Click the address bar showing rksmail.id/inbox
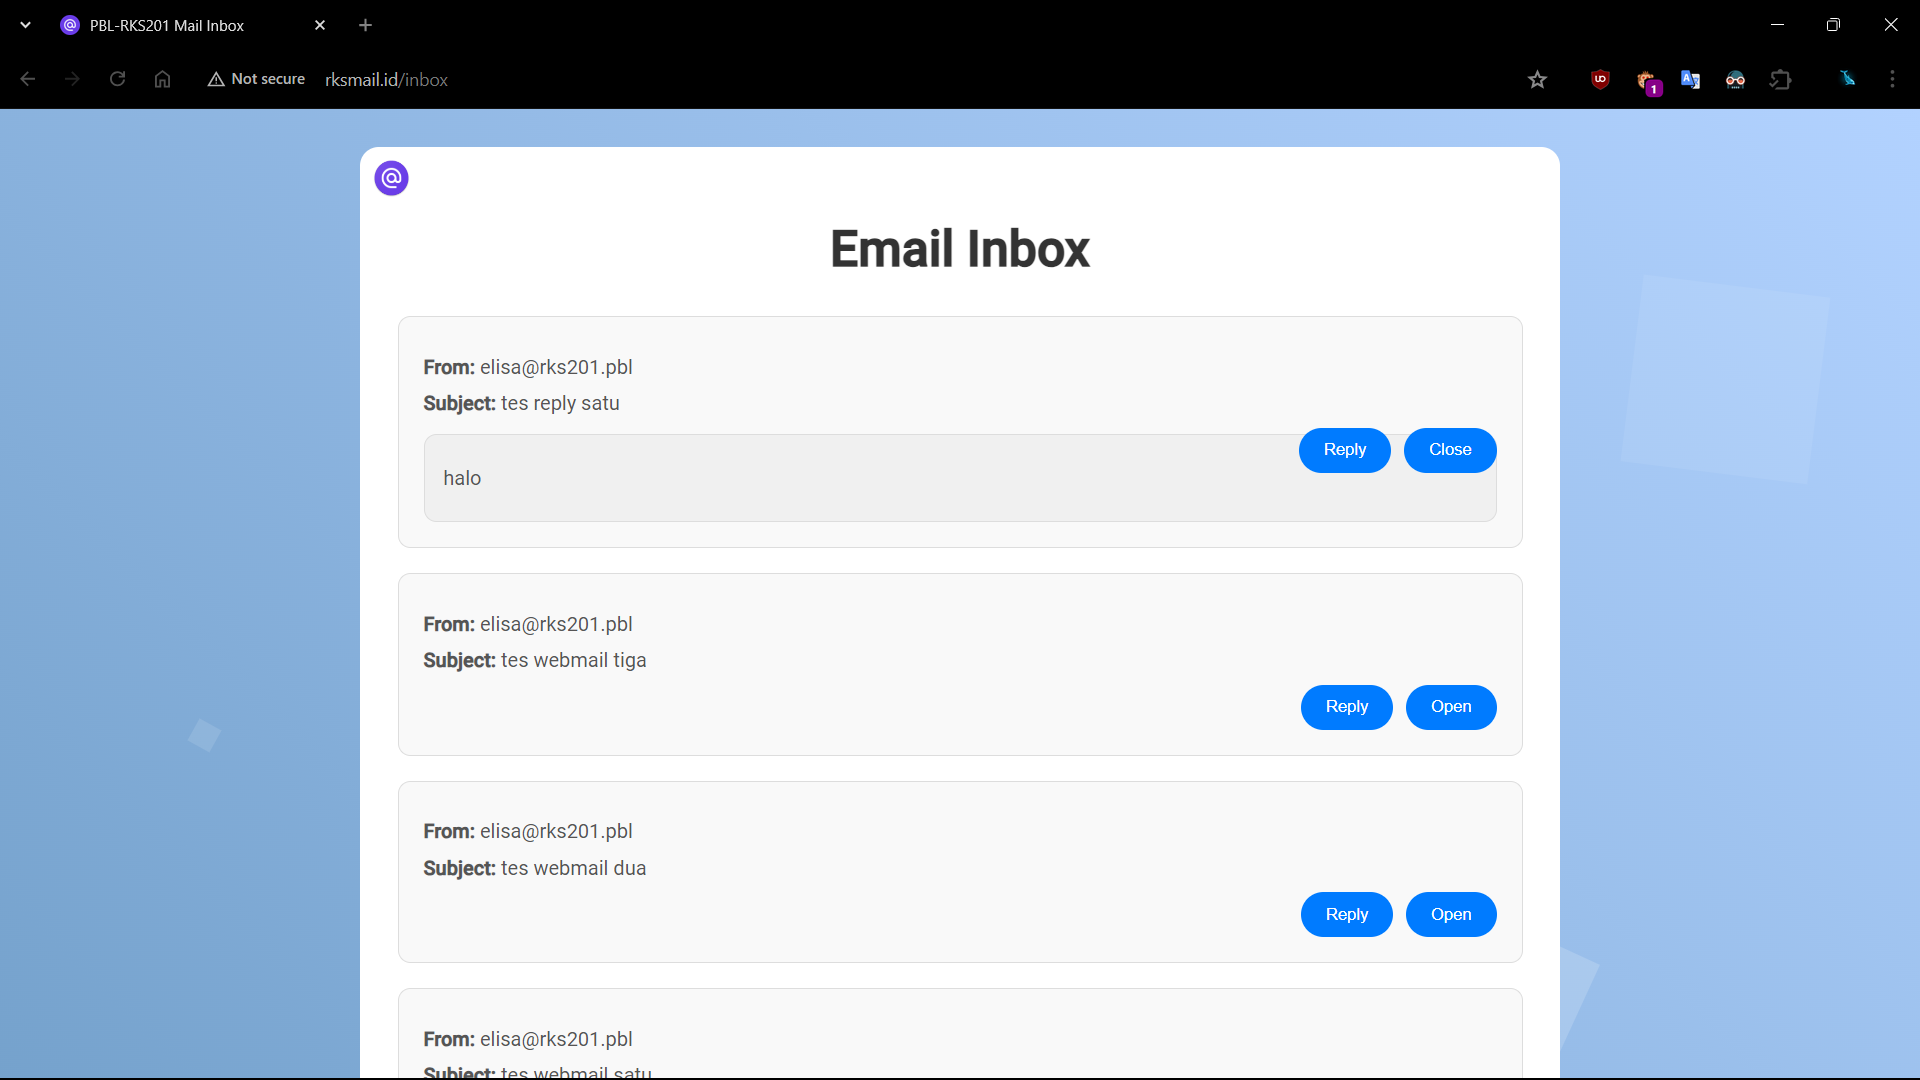This screenshot has height=1080, width=1920. pos(386,79)
